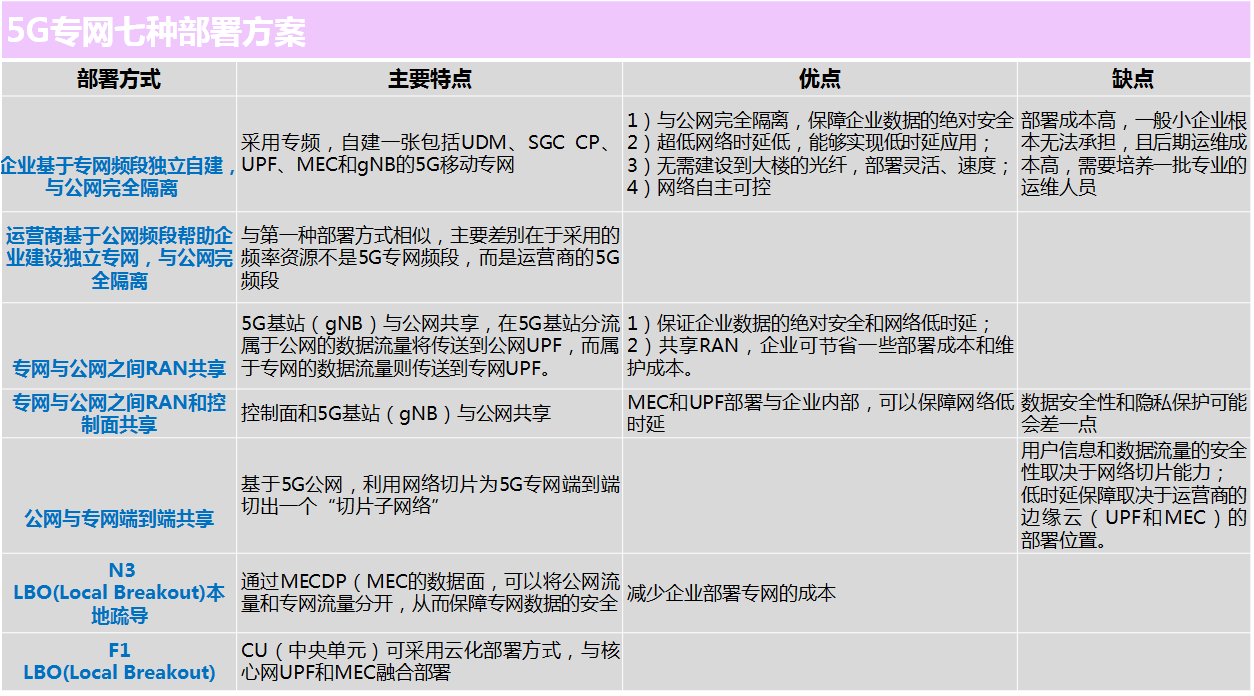The height and width of the screenshot is (696, 1254).
Task: Select the drawbacks cell starting "部署成本高"
Action: (x=1133, y=154)
